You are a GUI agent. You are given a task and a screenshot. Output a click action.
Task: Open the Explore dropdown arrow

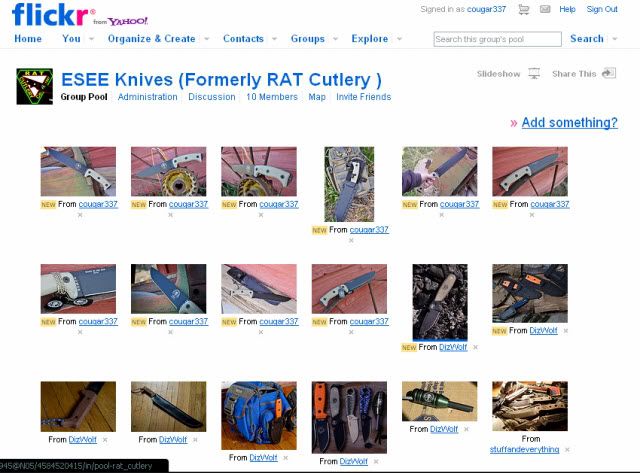tap(399, 39)
